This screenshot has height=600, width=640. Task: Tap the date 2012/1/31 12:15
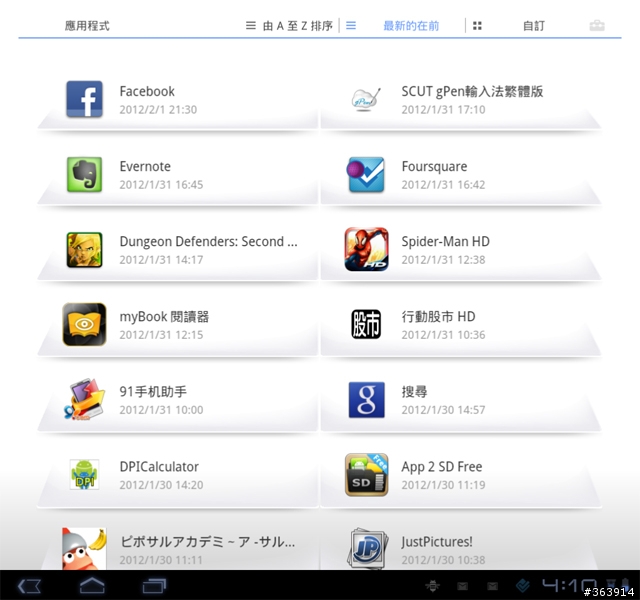pos(161,335)
